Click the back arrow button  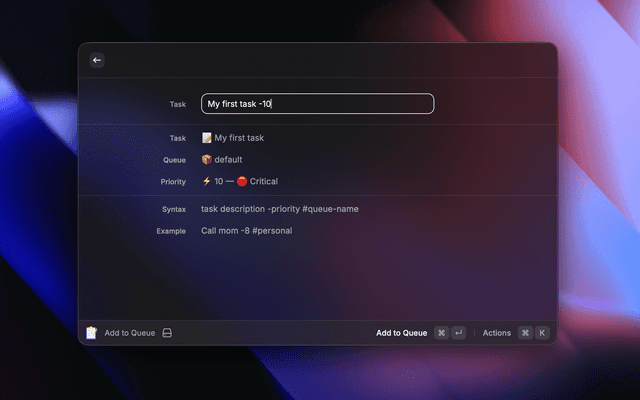[x=97, y=60]
